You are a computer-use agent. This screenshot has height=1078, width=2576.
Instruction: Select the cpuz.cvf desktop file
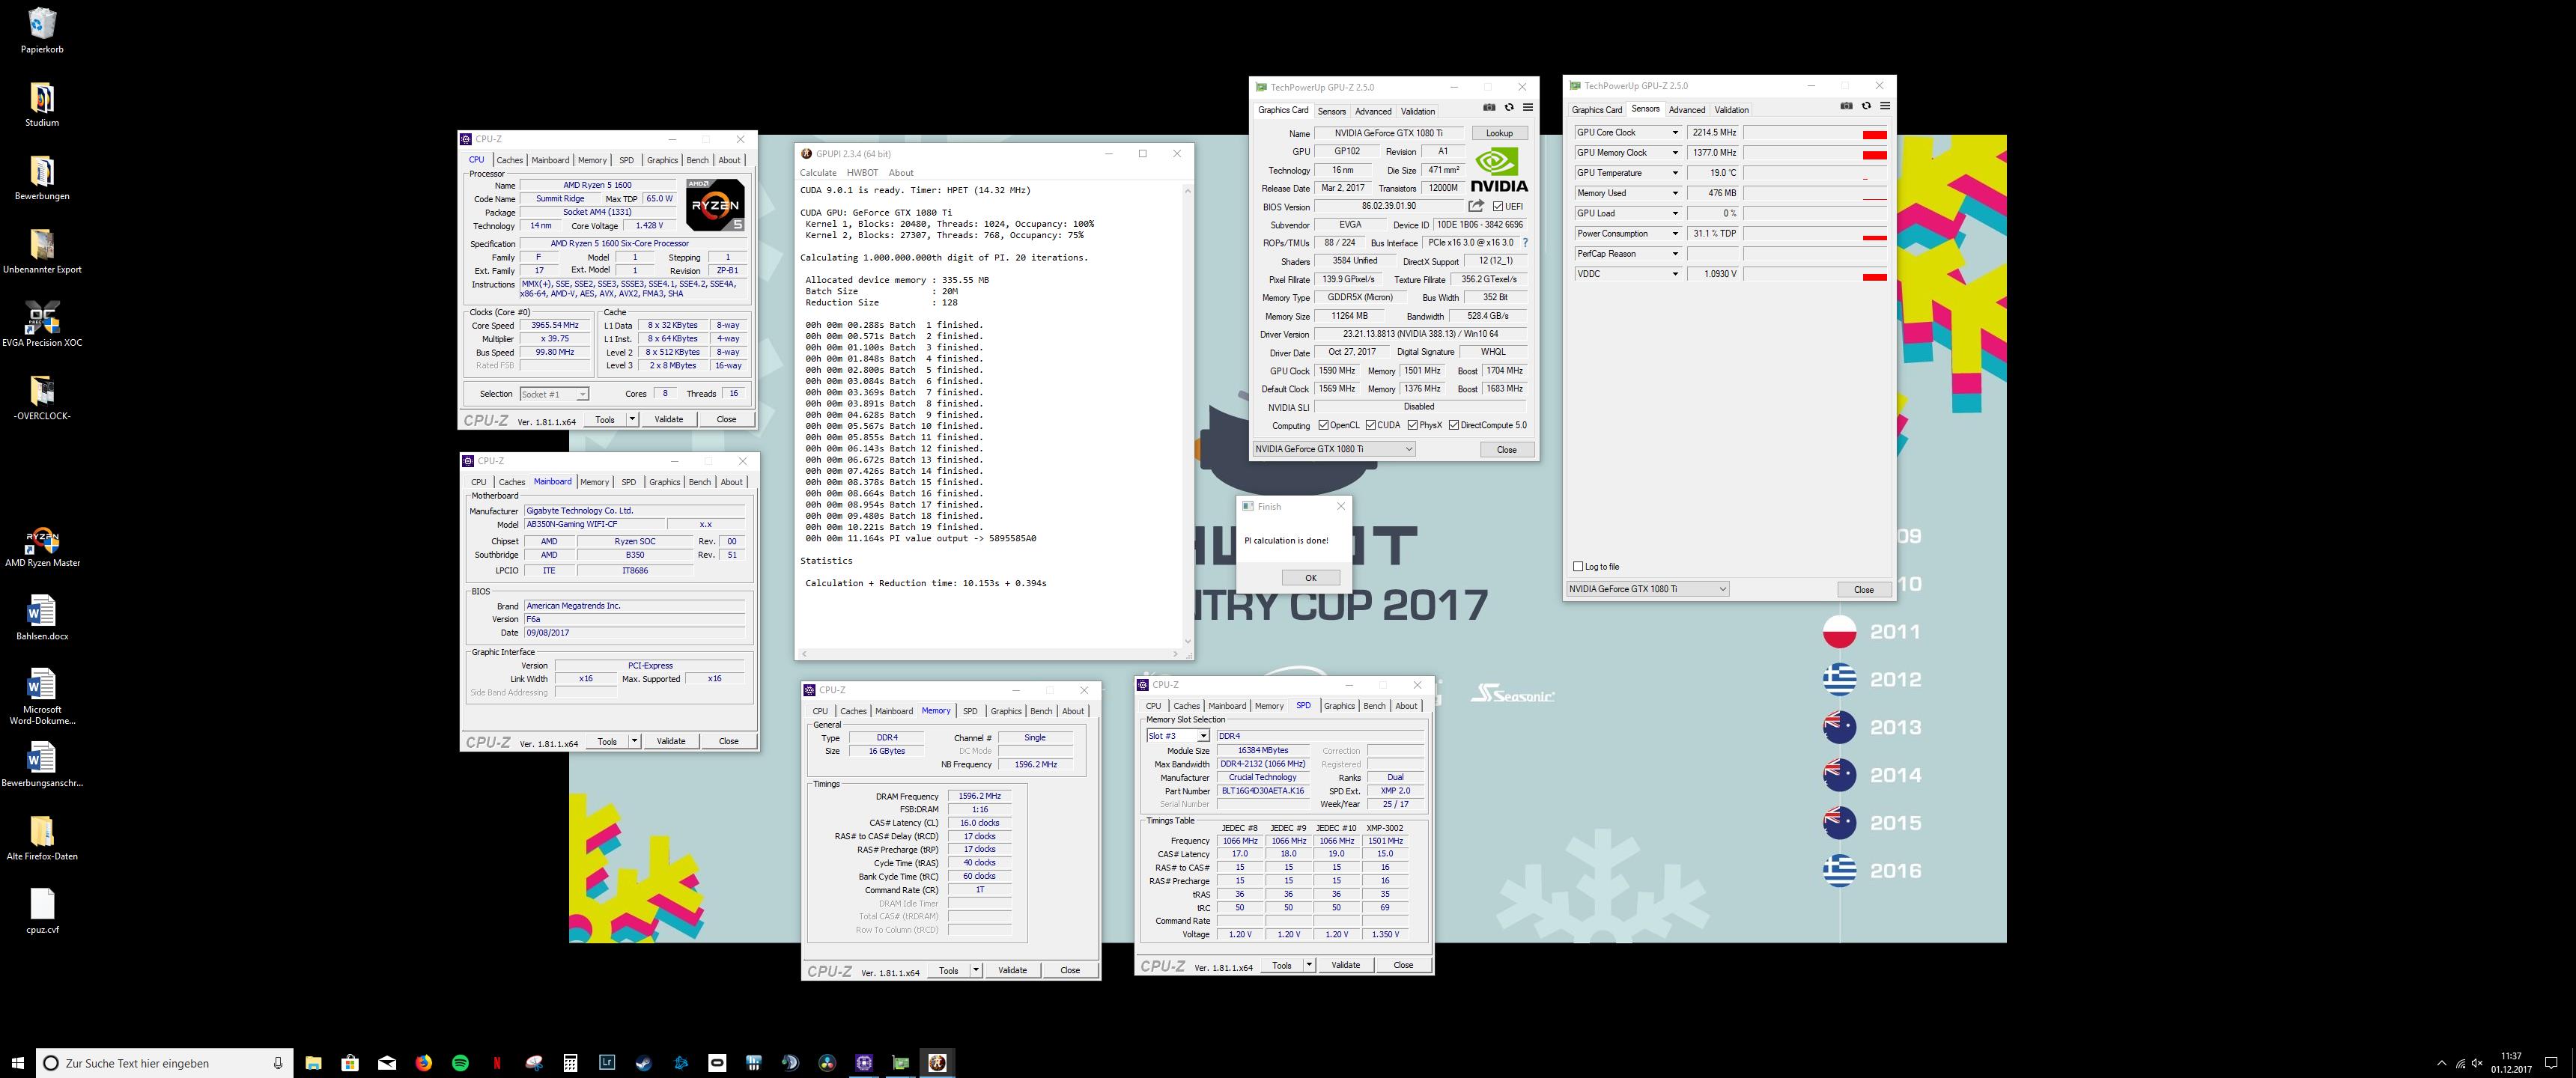coord(42,911)
